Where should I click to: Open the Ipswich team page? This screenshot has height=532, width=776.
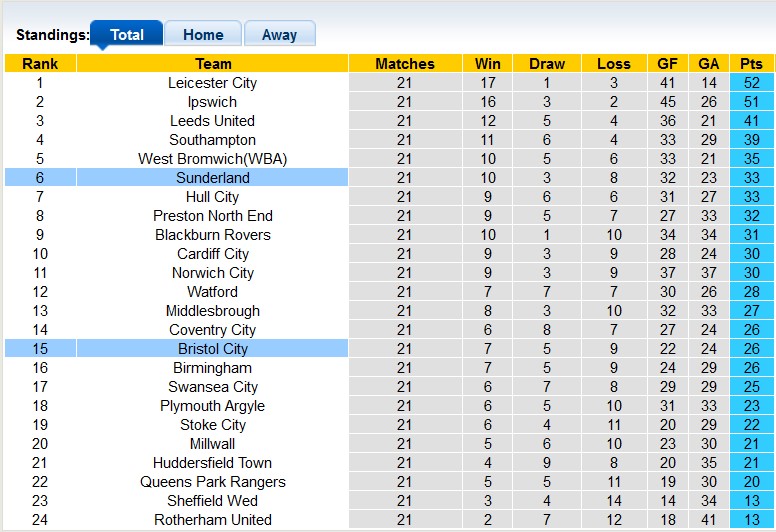212,102
